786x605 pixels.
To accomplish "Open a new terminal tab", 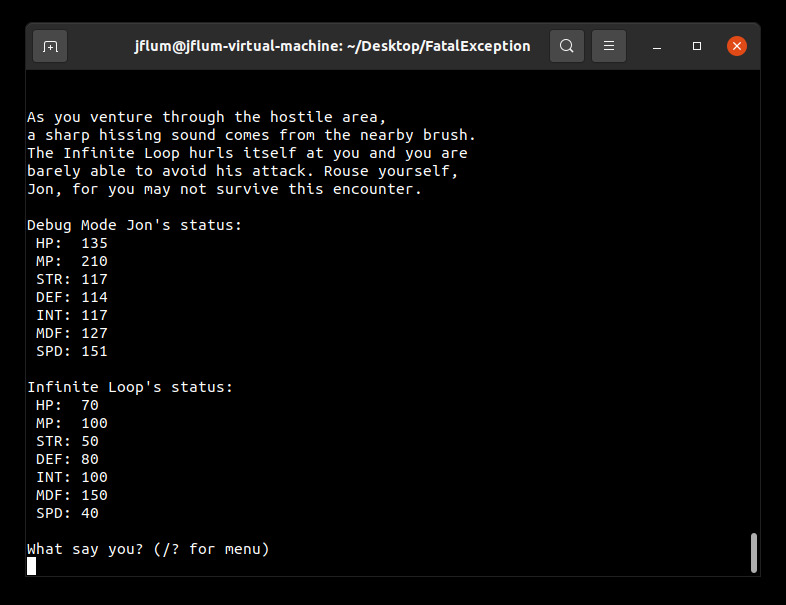I will coord(50,46).
